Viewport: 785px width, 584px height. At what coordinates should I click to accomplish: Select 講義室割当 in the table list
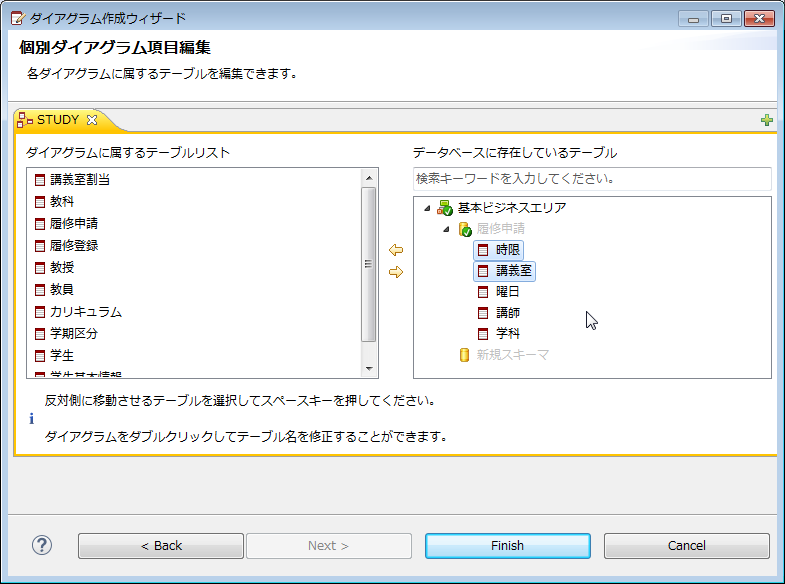click(80, 180)
